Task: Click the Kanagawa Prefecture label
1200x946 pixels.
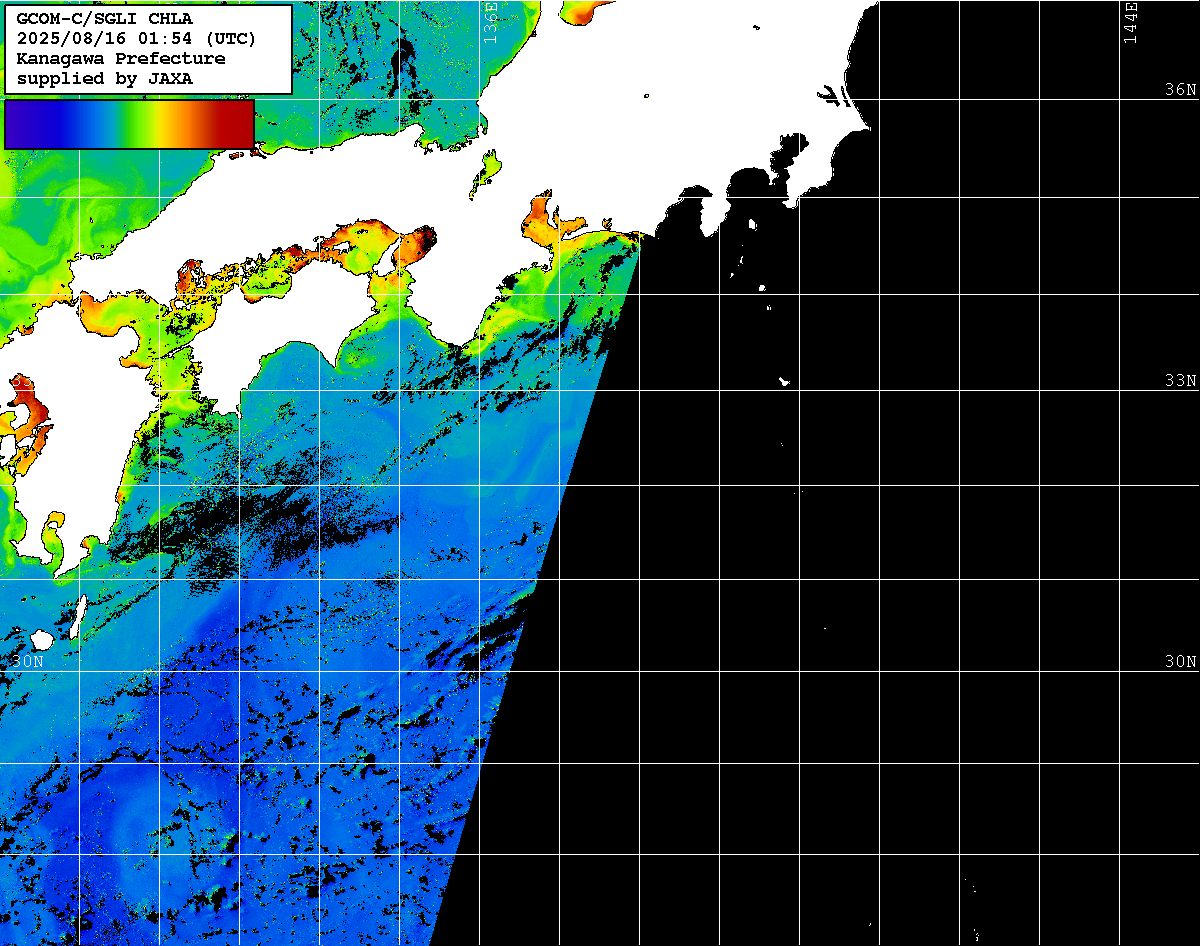Action: pos(121,59)
